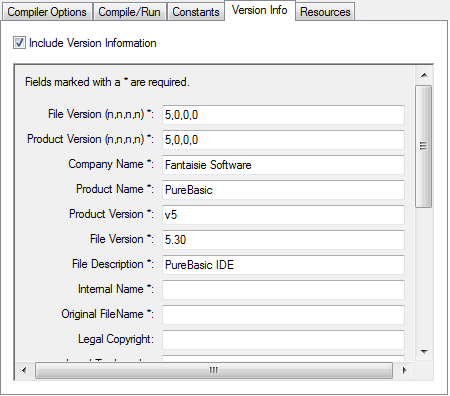This screenshot has height=396, width=450.
Task: Click the File Version field showing 5.30
Action: [283, 240]
